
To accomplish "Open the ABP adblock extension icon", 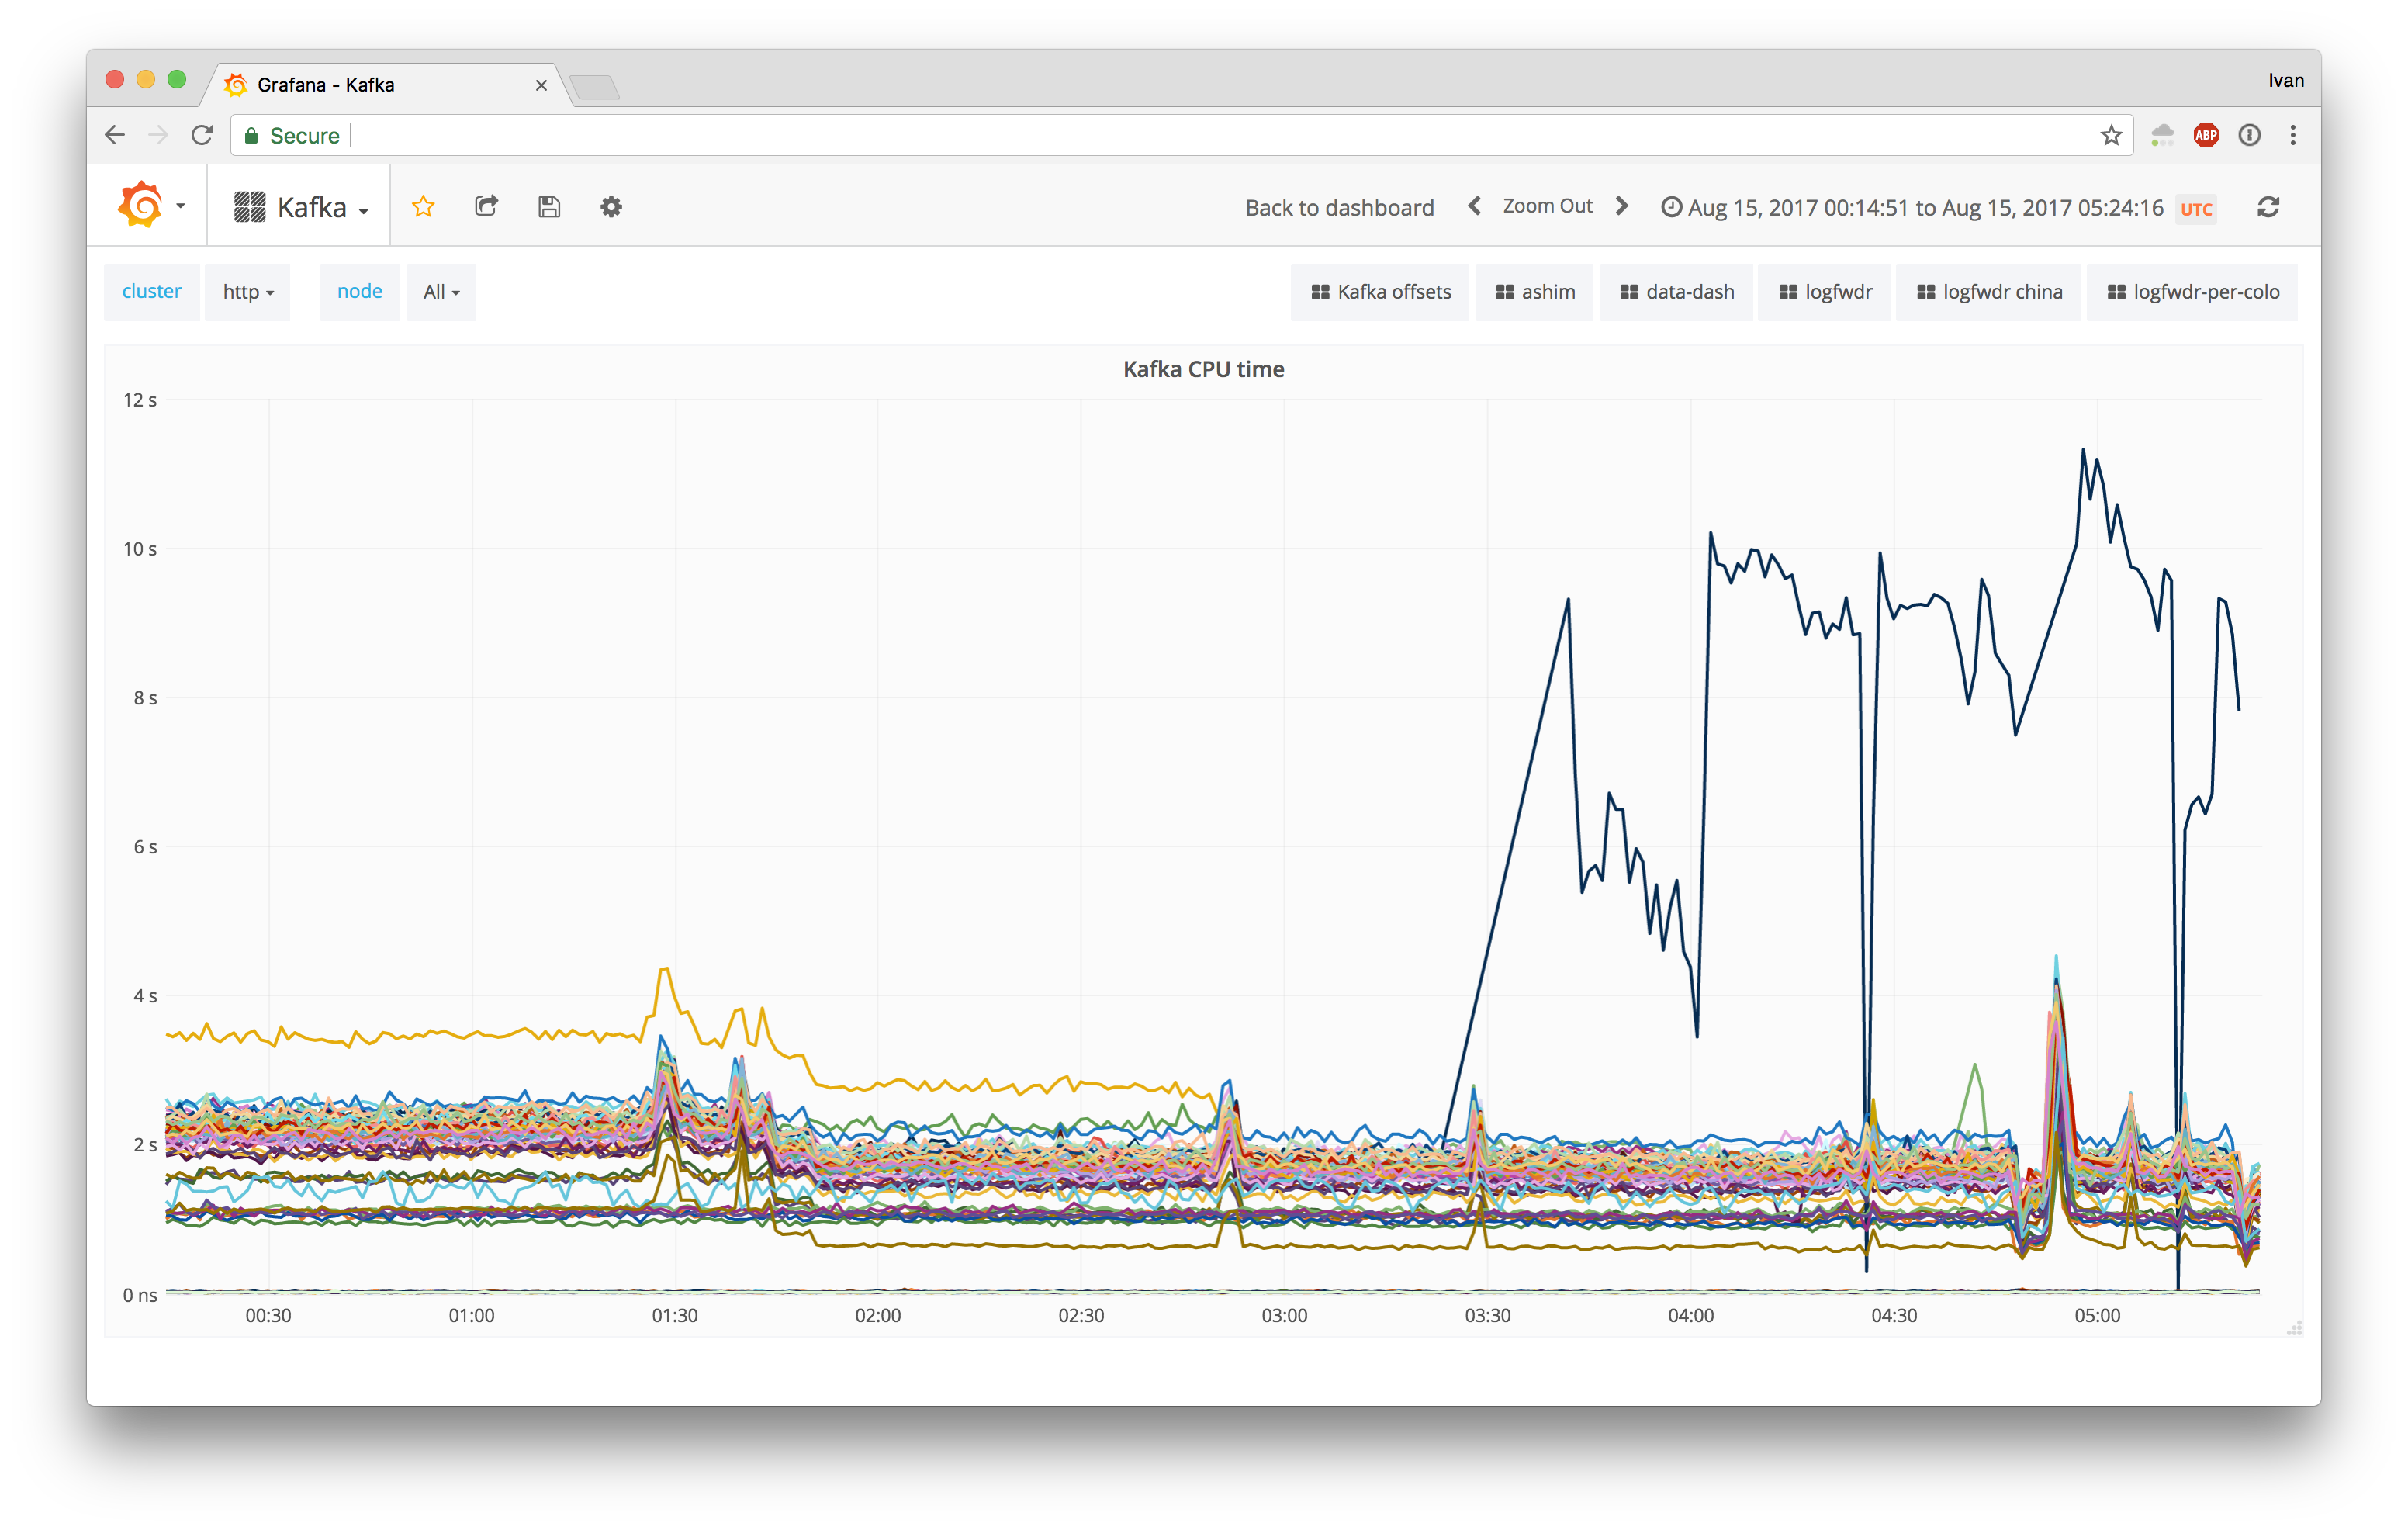I will (x=2206, y=135).
